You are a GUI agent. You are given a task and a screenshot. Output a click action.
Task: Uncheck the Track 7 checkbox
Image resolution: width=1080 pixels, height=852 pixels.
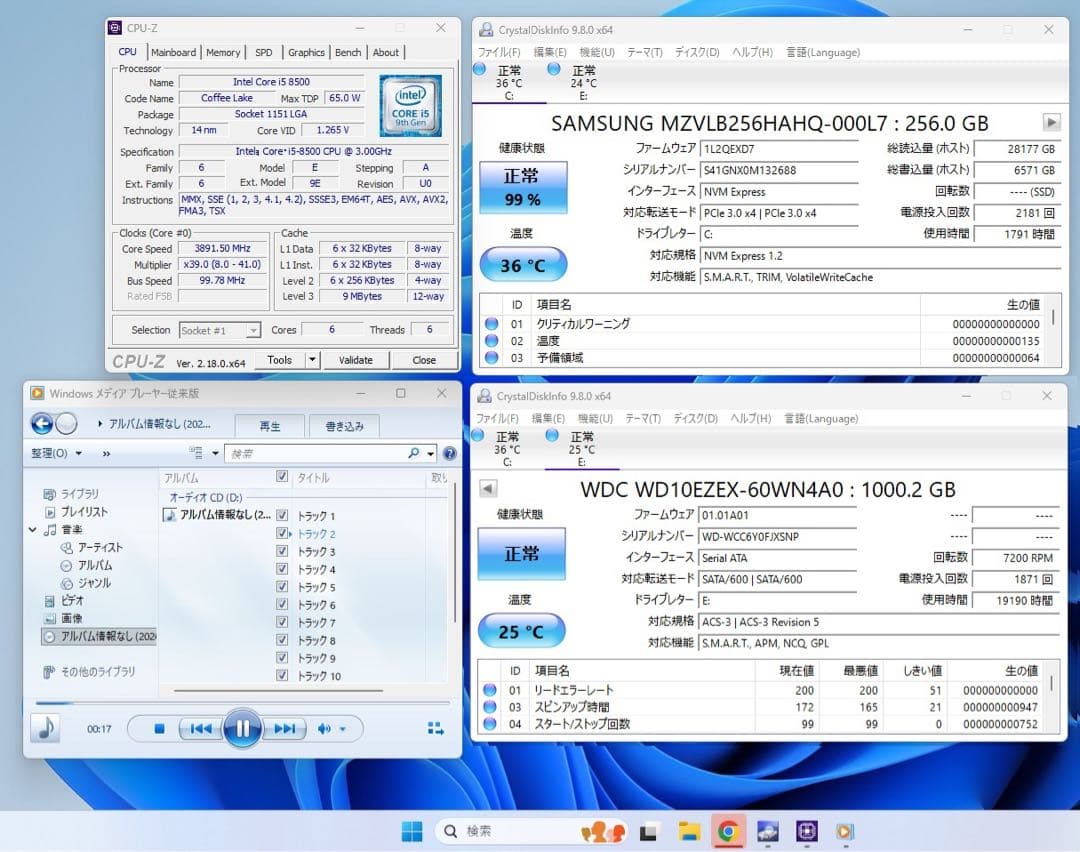(x=282, y=622)
